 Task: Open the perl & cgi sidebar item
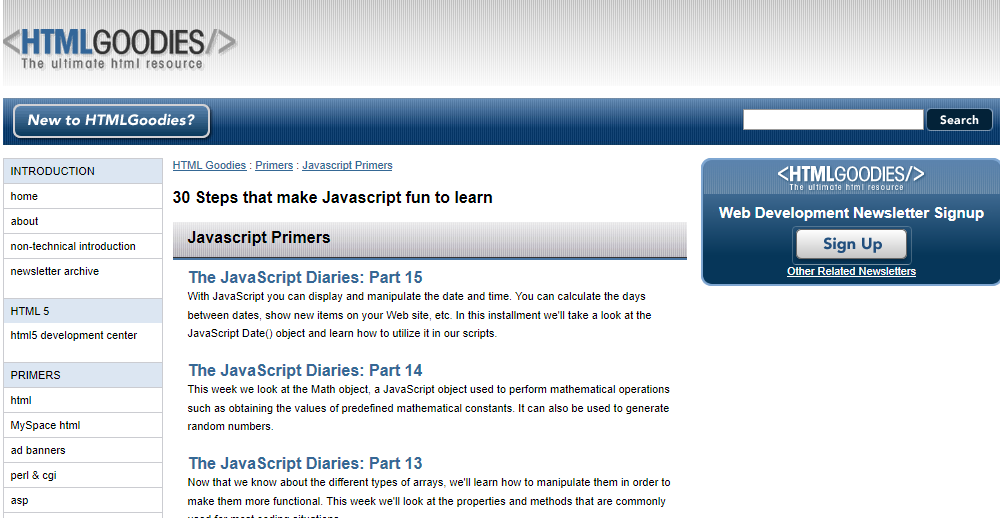point(83,475)
